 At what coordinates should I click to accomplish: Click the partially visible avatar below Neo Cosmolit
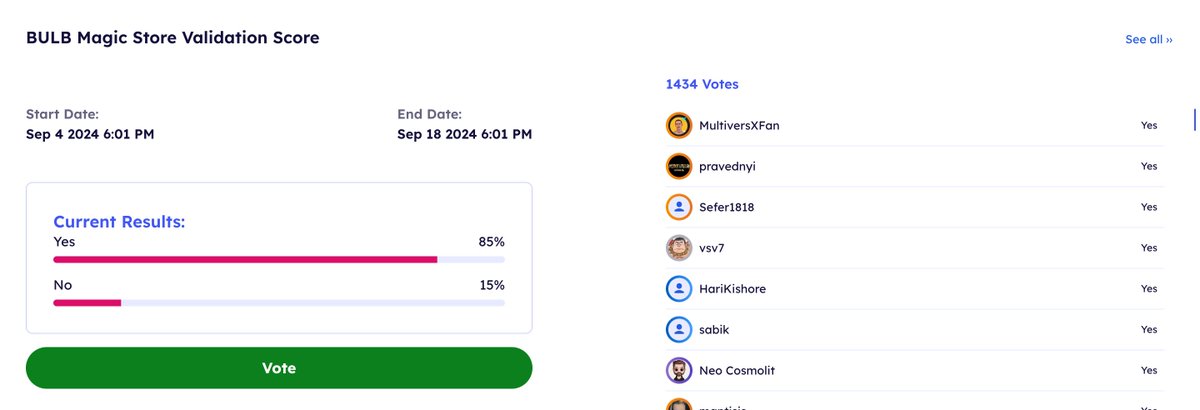tap(679, 404)
